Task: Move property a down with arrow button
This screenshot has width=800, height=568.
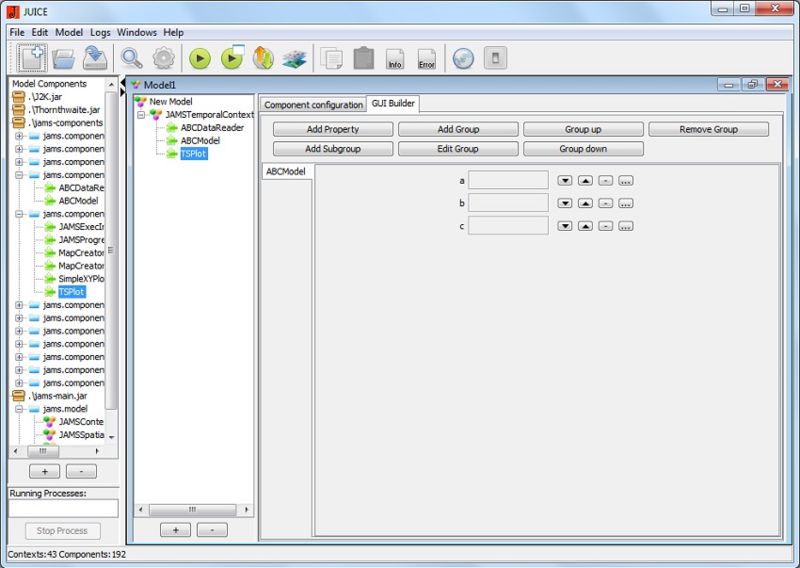Action: (565, 181)
